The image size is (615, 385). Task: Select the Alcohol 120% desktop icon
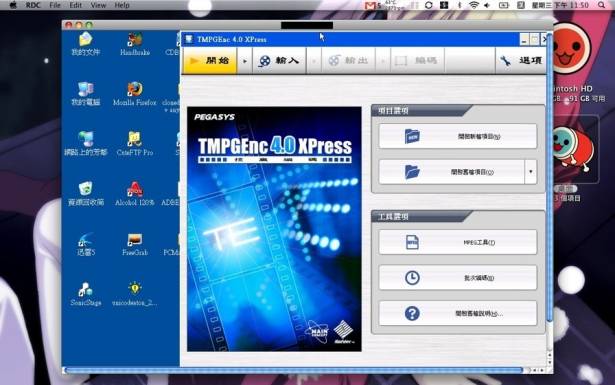pos(135,194)
